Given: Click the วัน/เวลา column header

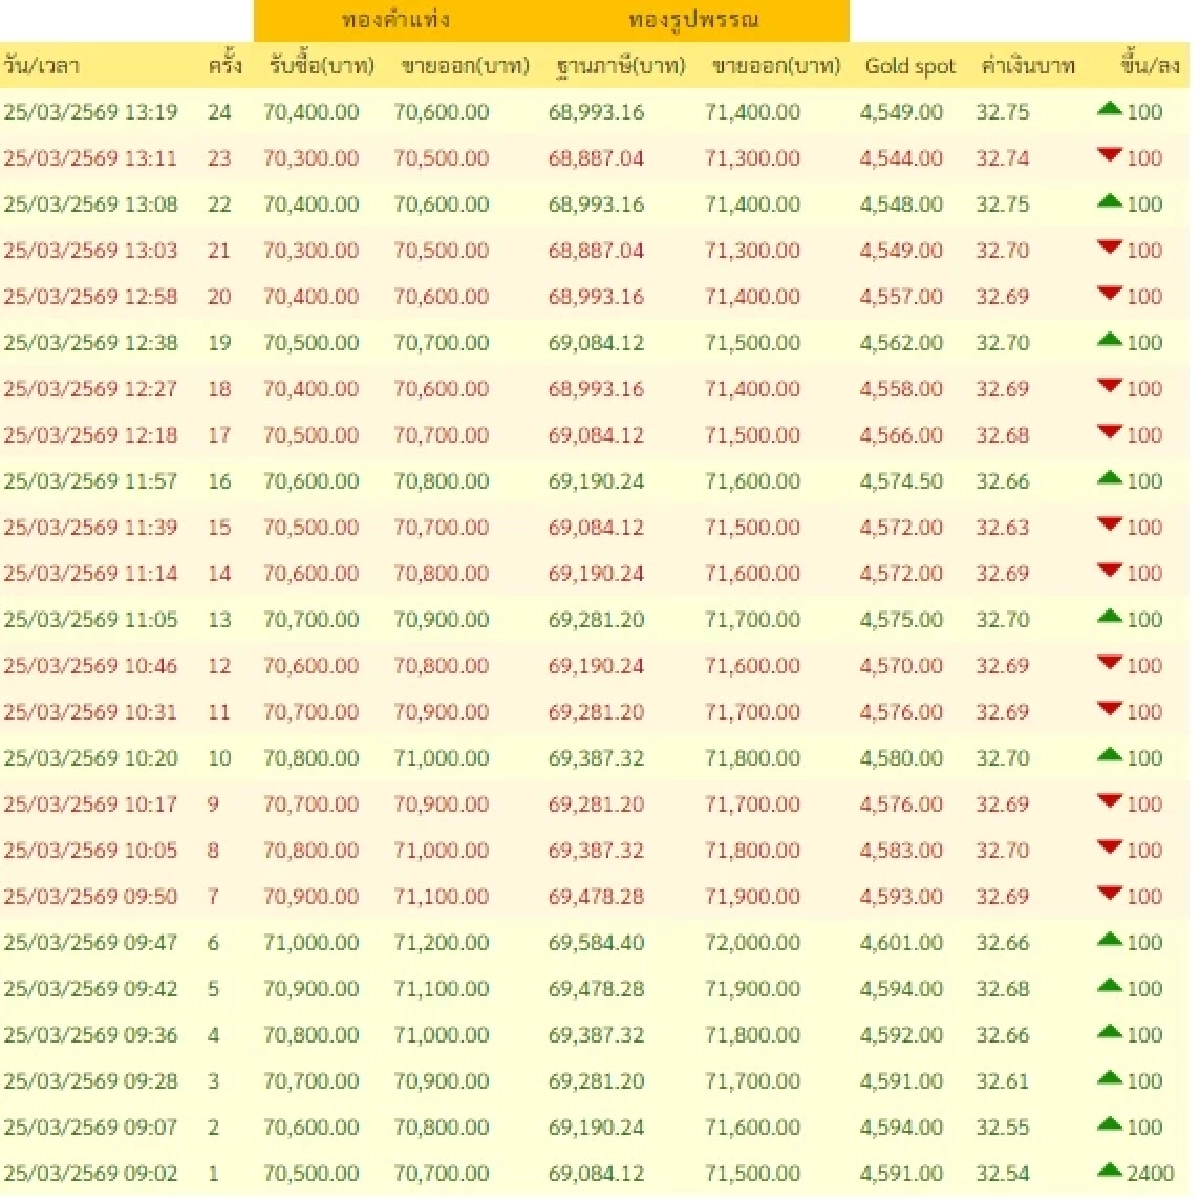Looking at the screenshot, I should click(45, 65).
